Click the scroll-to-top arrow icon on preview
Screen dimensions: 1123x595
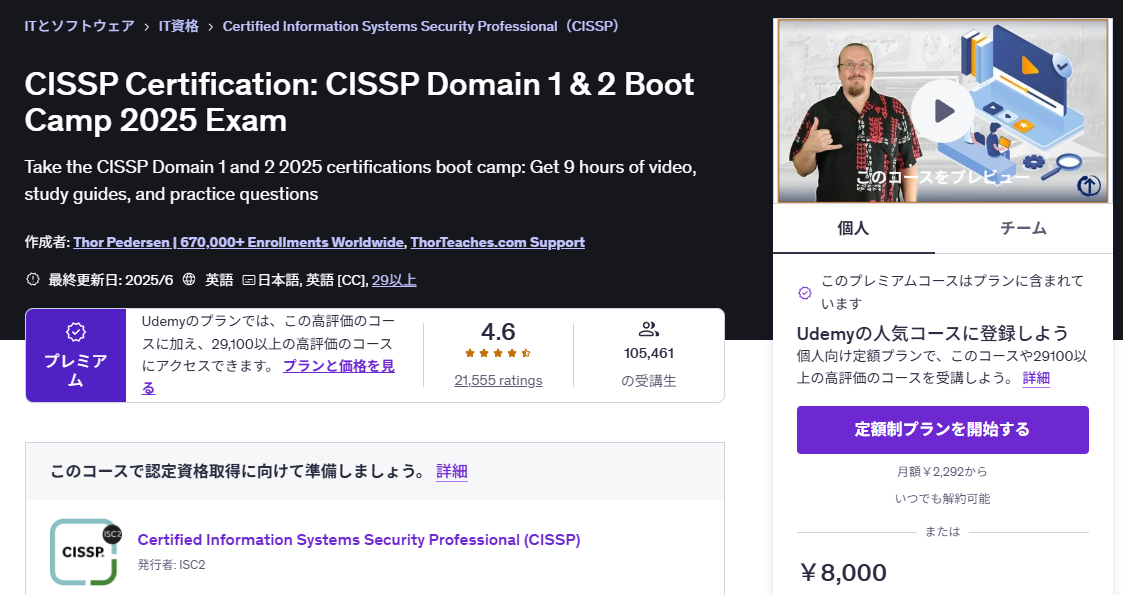(1089, 185)
